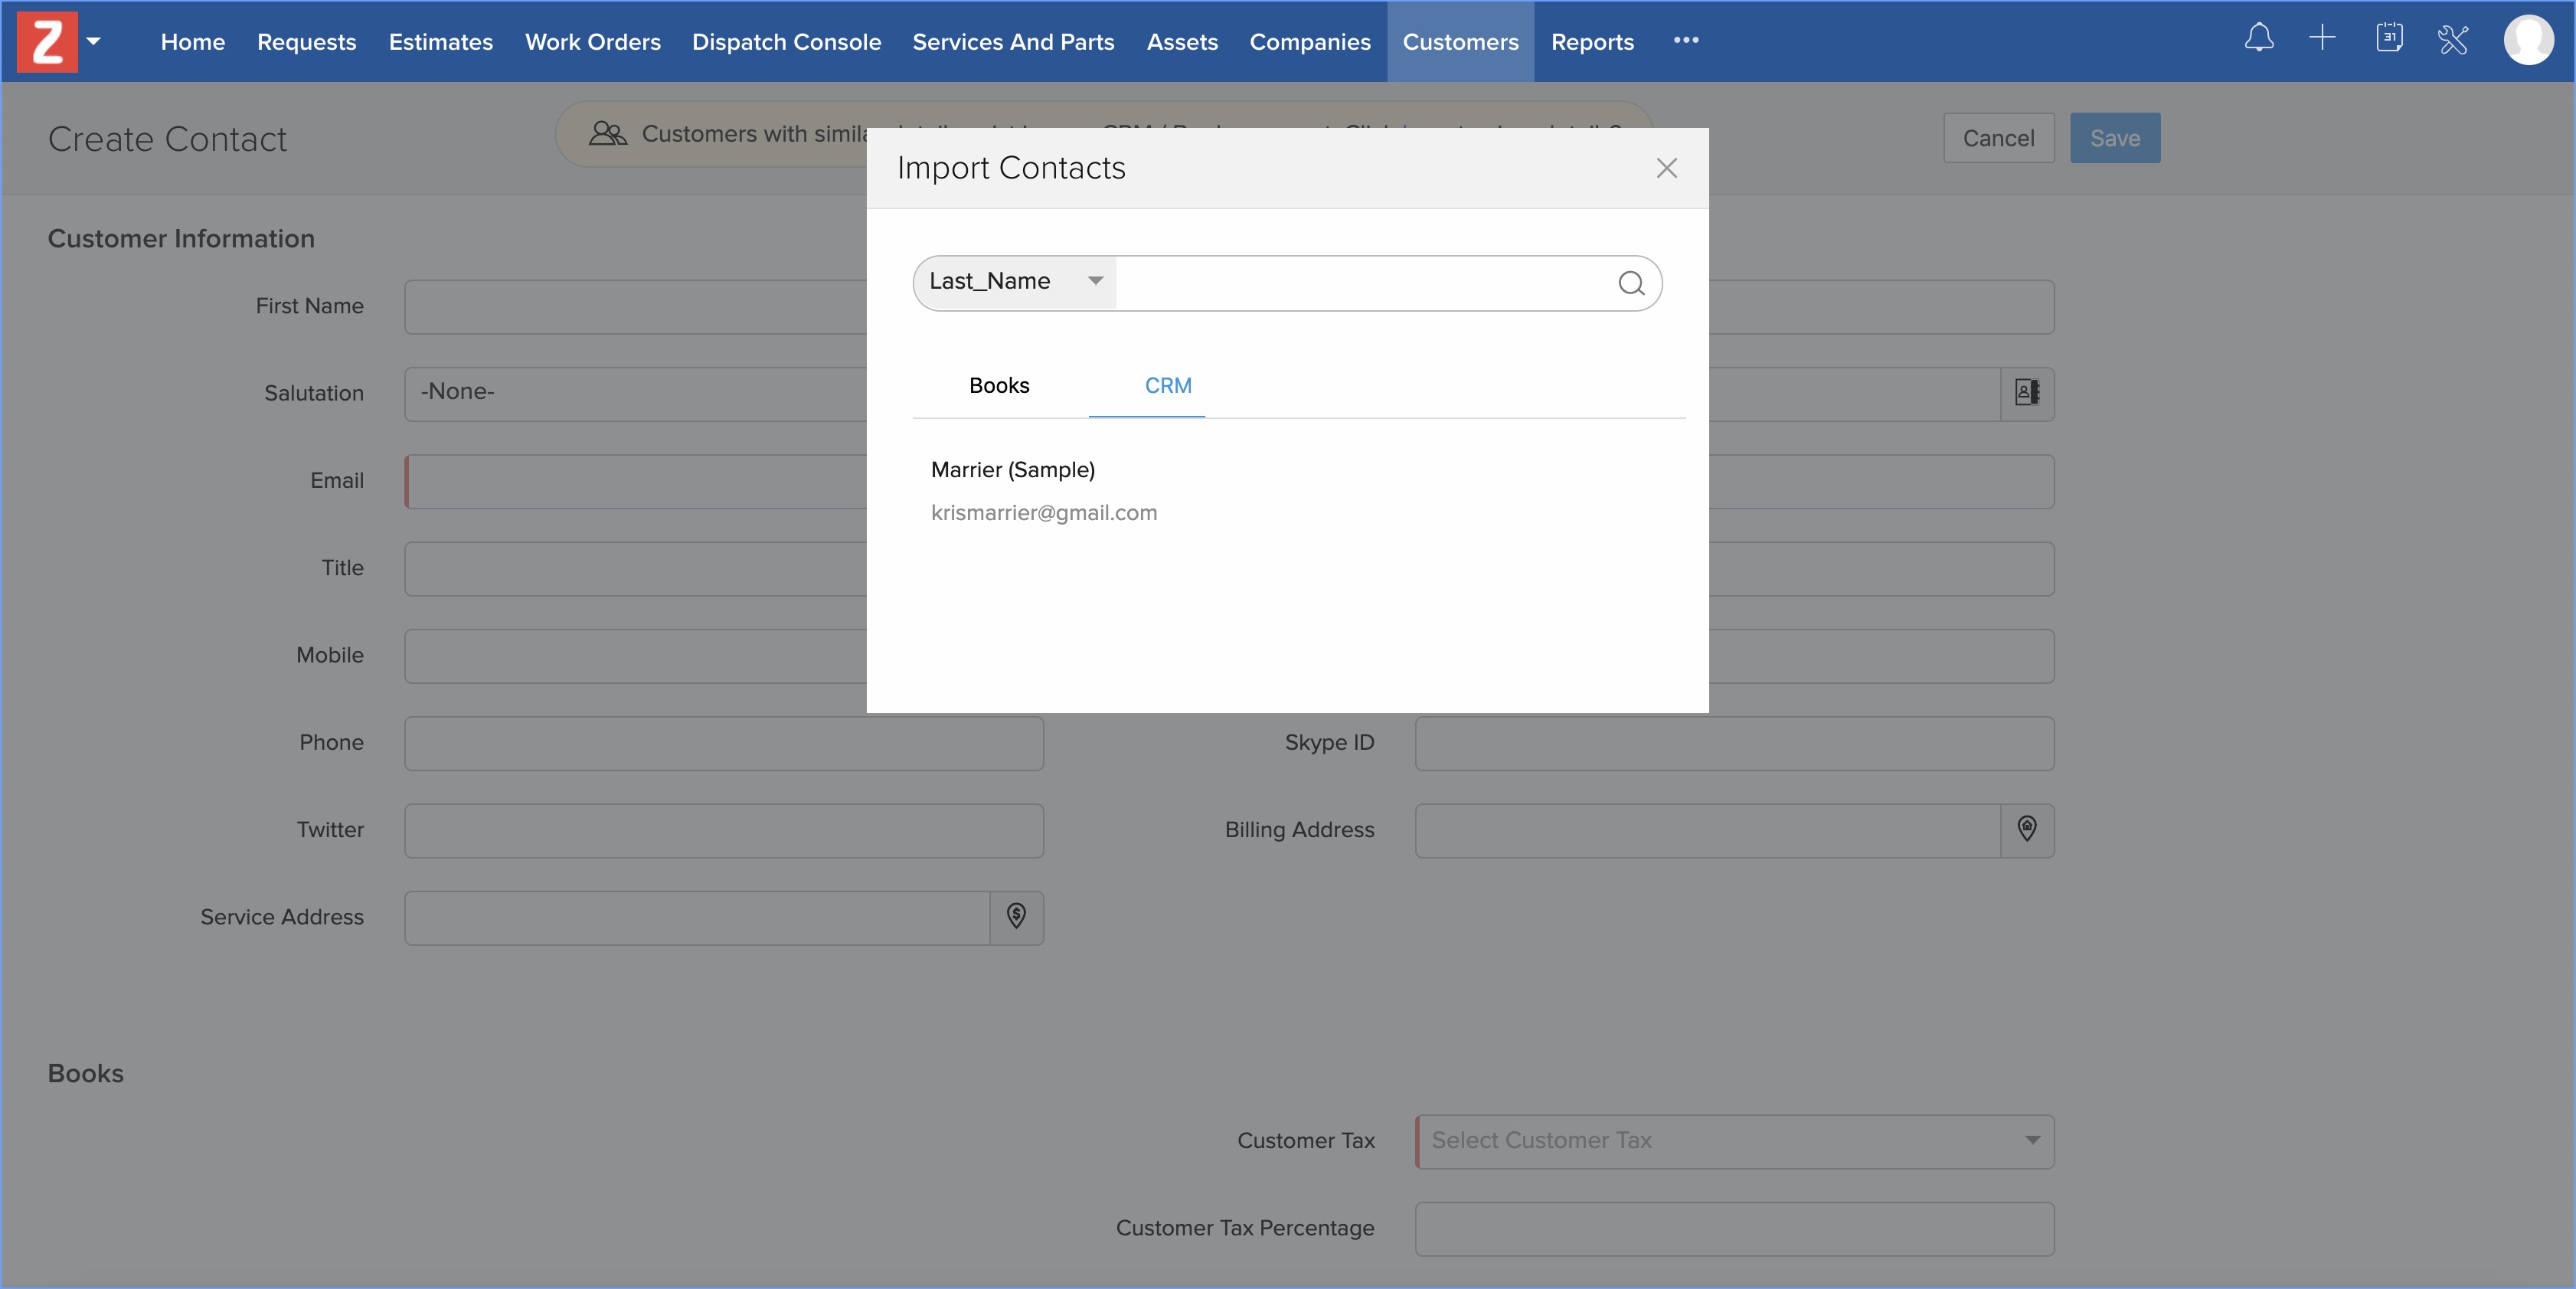The width and height of the screenshot is (2576, 1289).
Task: Click the Cancel button
Action: coord(1997,138)
